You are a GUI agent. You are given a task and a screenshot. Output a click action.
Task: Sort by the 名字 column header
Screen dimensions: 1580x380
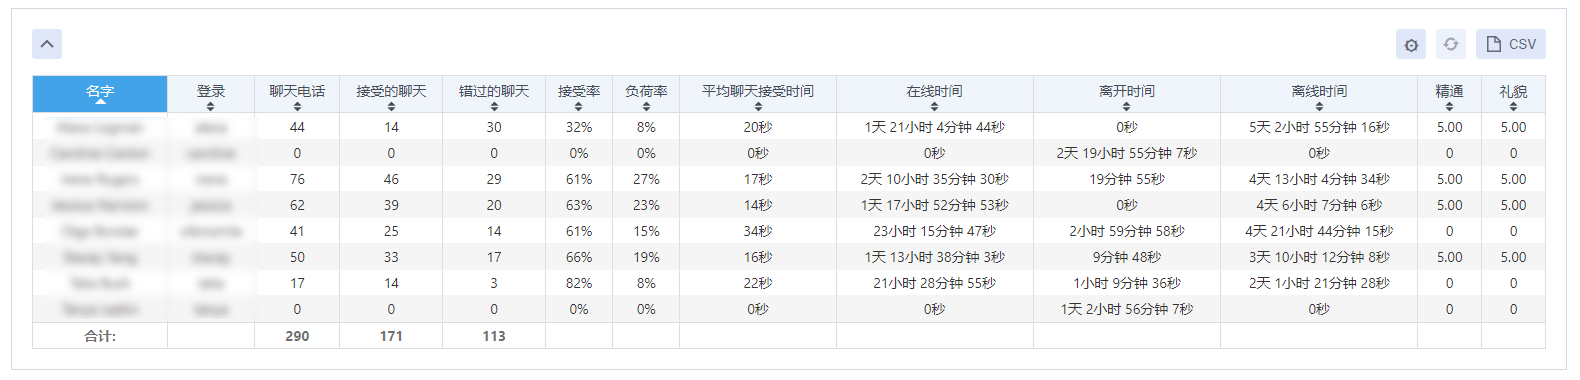point(100,94)
